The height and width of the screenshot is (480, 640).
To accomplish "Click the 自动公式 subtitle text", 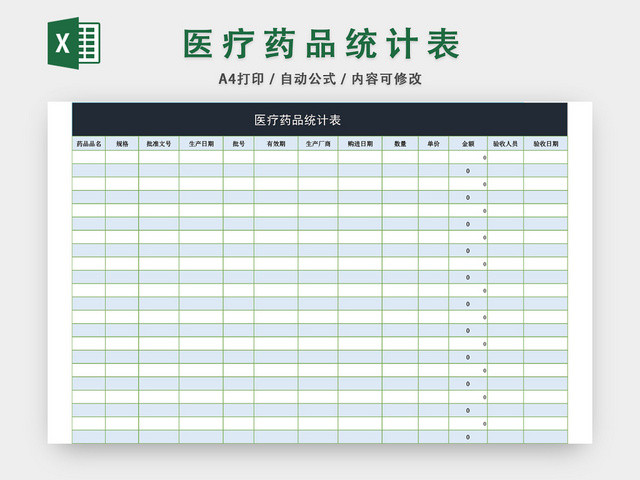I will tap(308, 79).
